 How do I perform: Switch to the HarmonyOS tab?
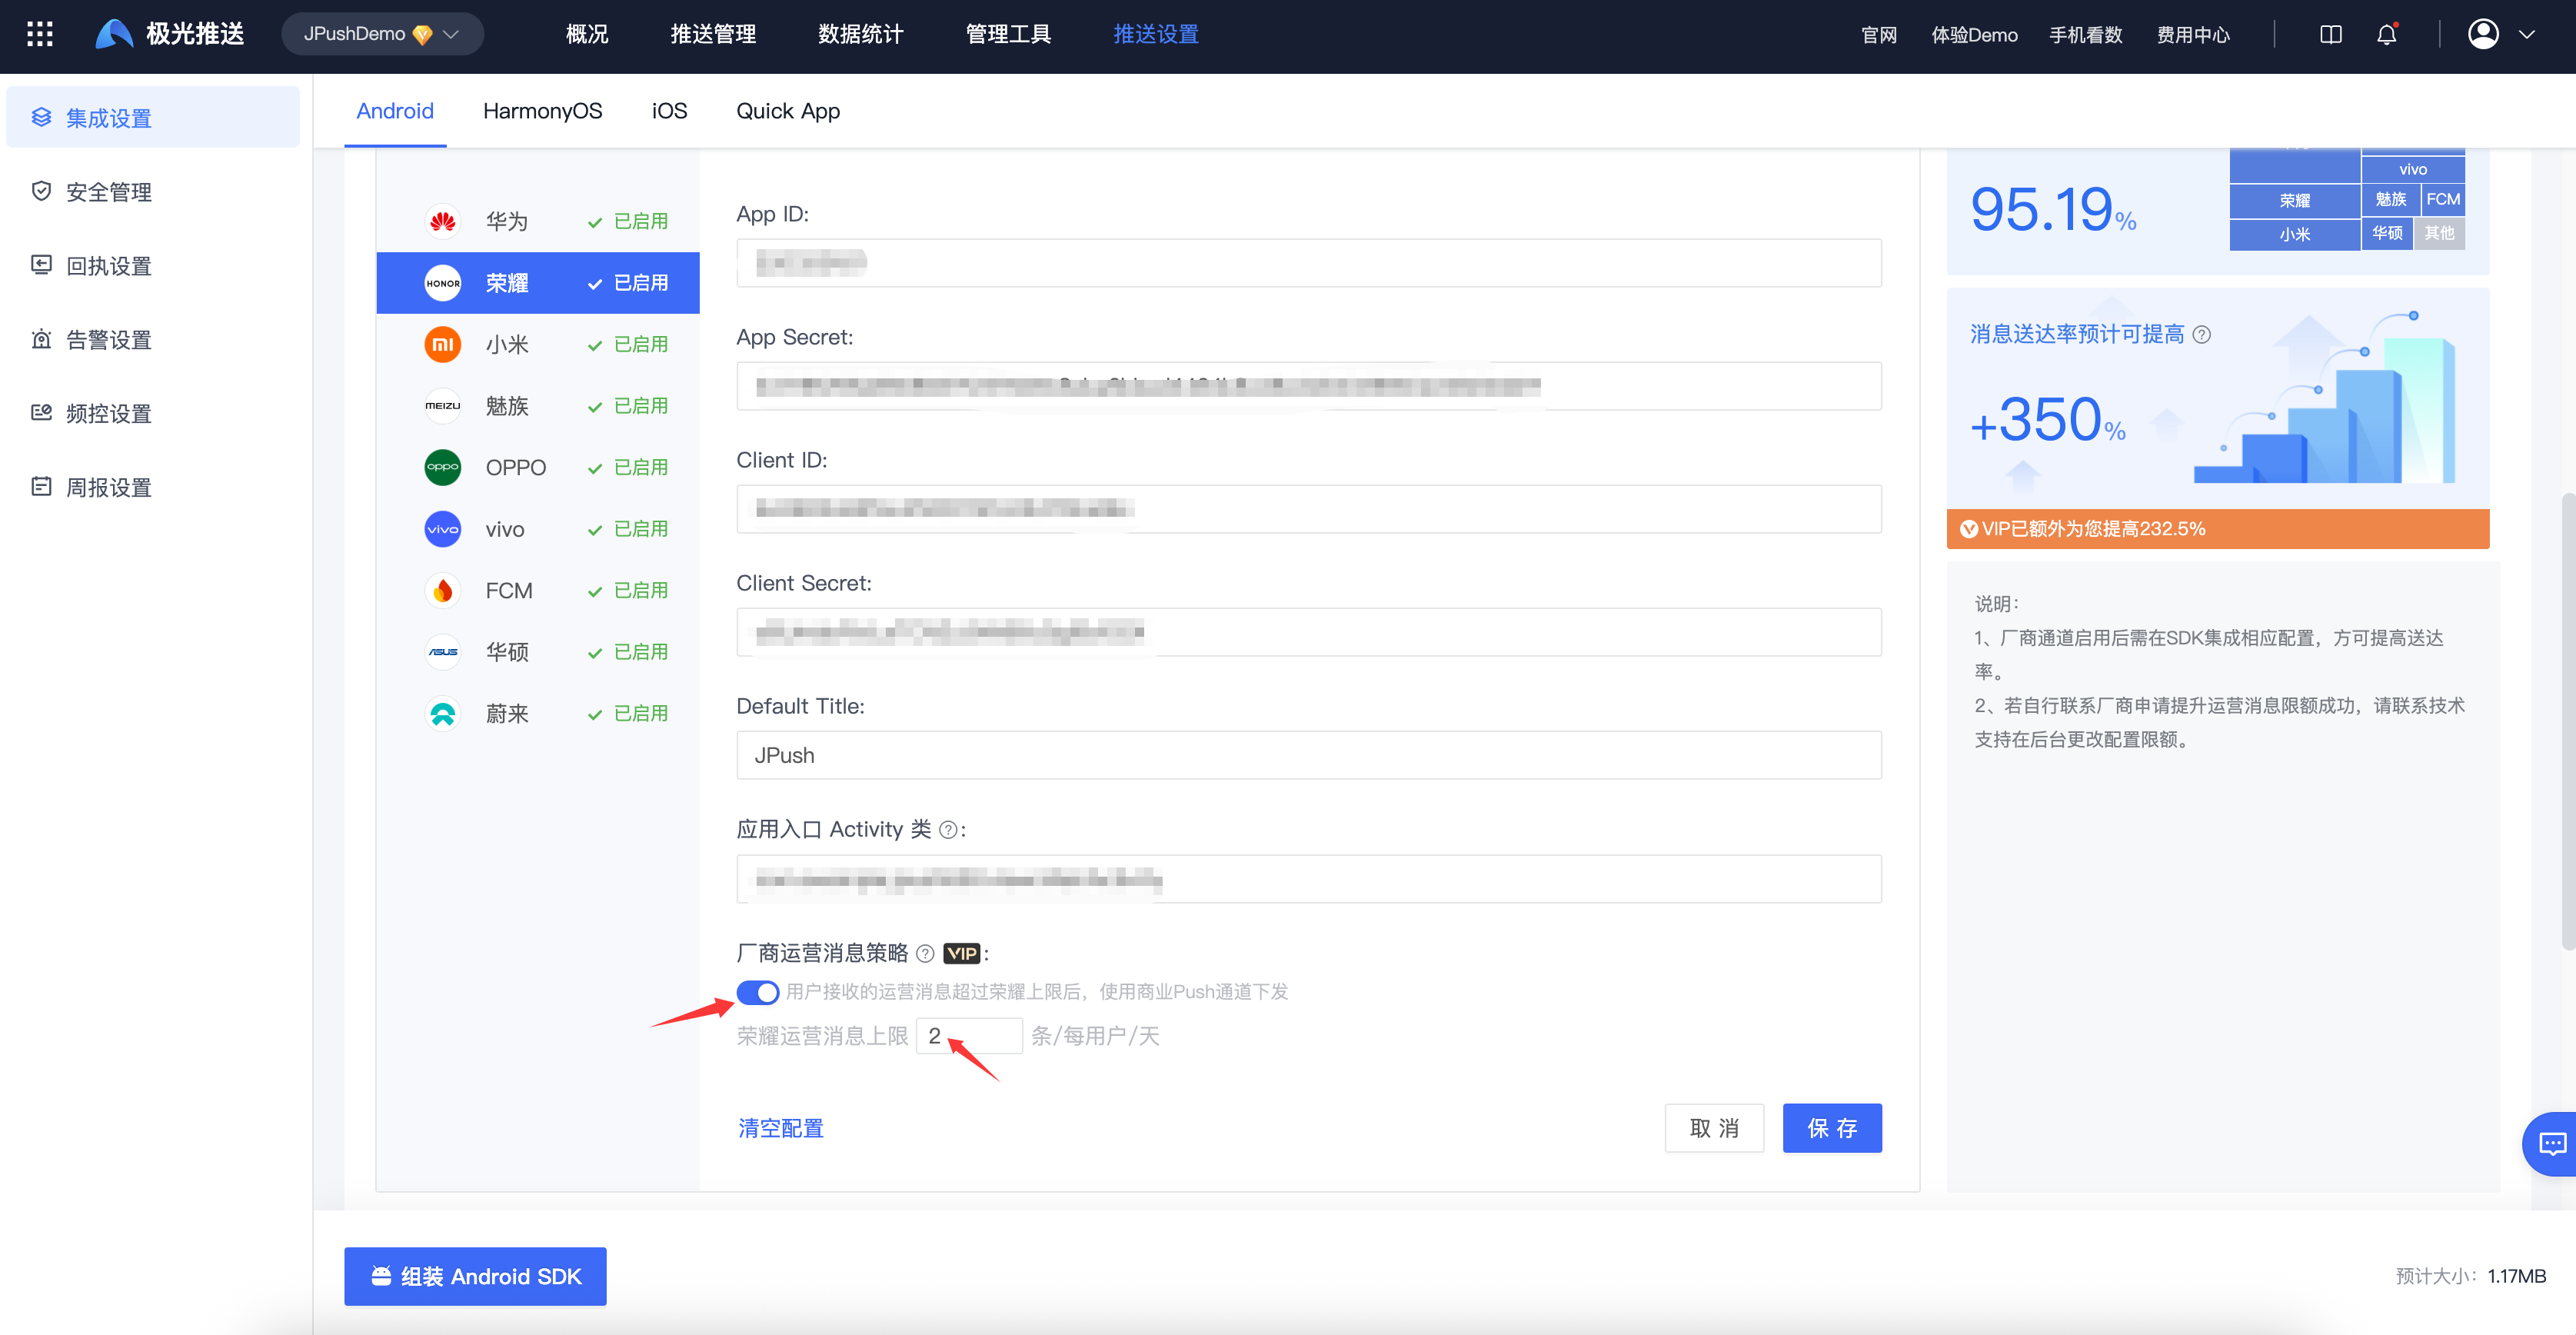542,111
